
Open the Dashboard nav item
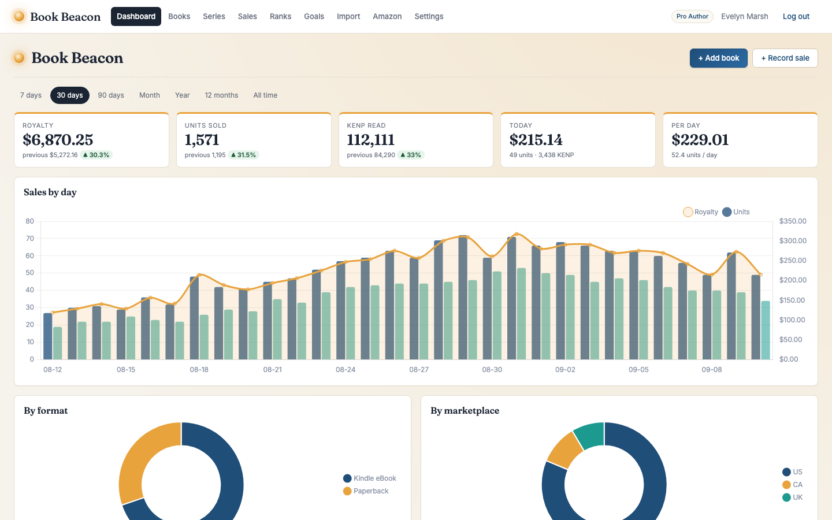pos(136,16)
